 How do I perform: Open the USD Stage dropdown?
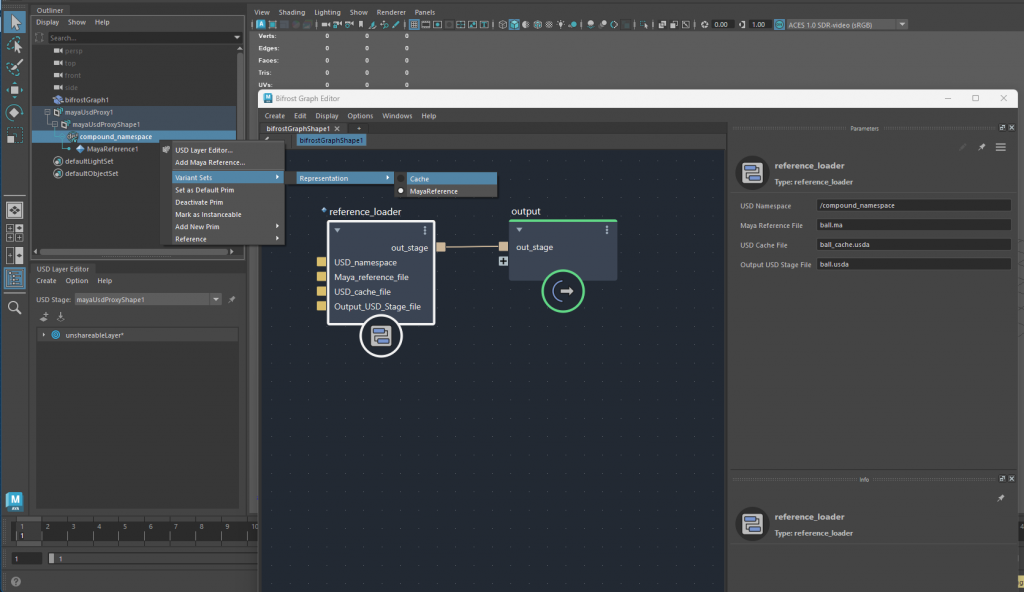[x=216, y=299]
